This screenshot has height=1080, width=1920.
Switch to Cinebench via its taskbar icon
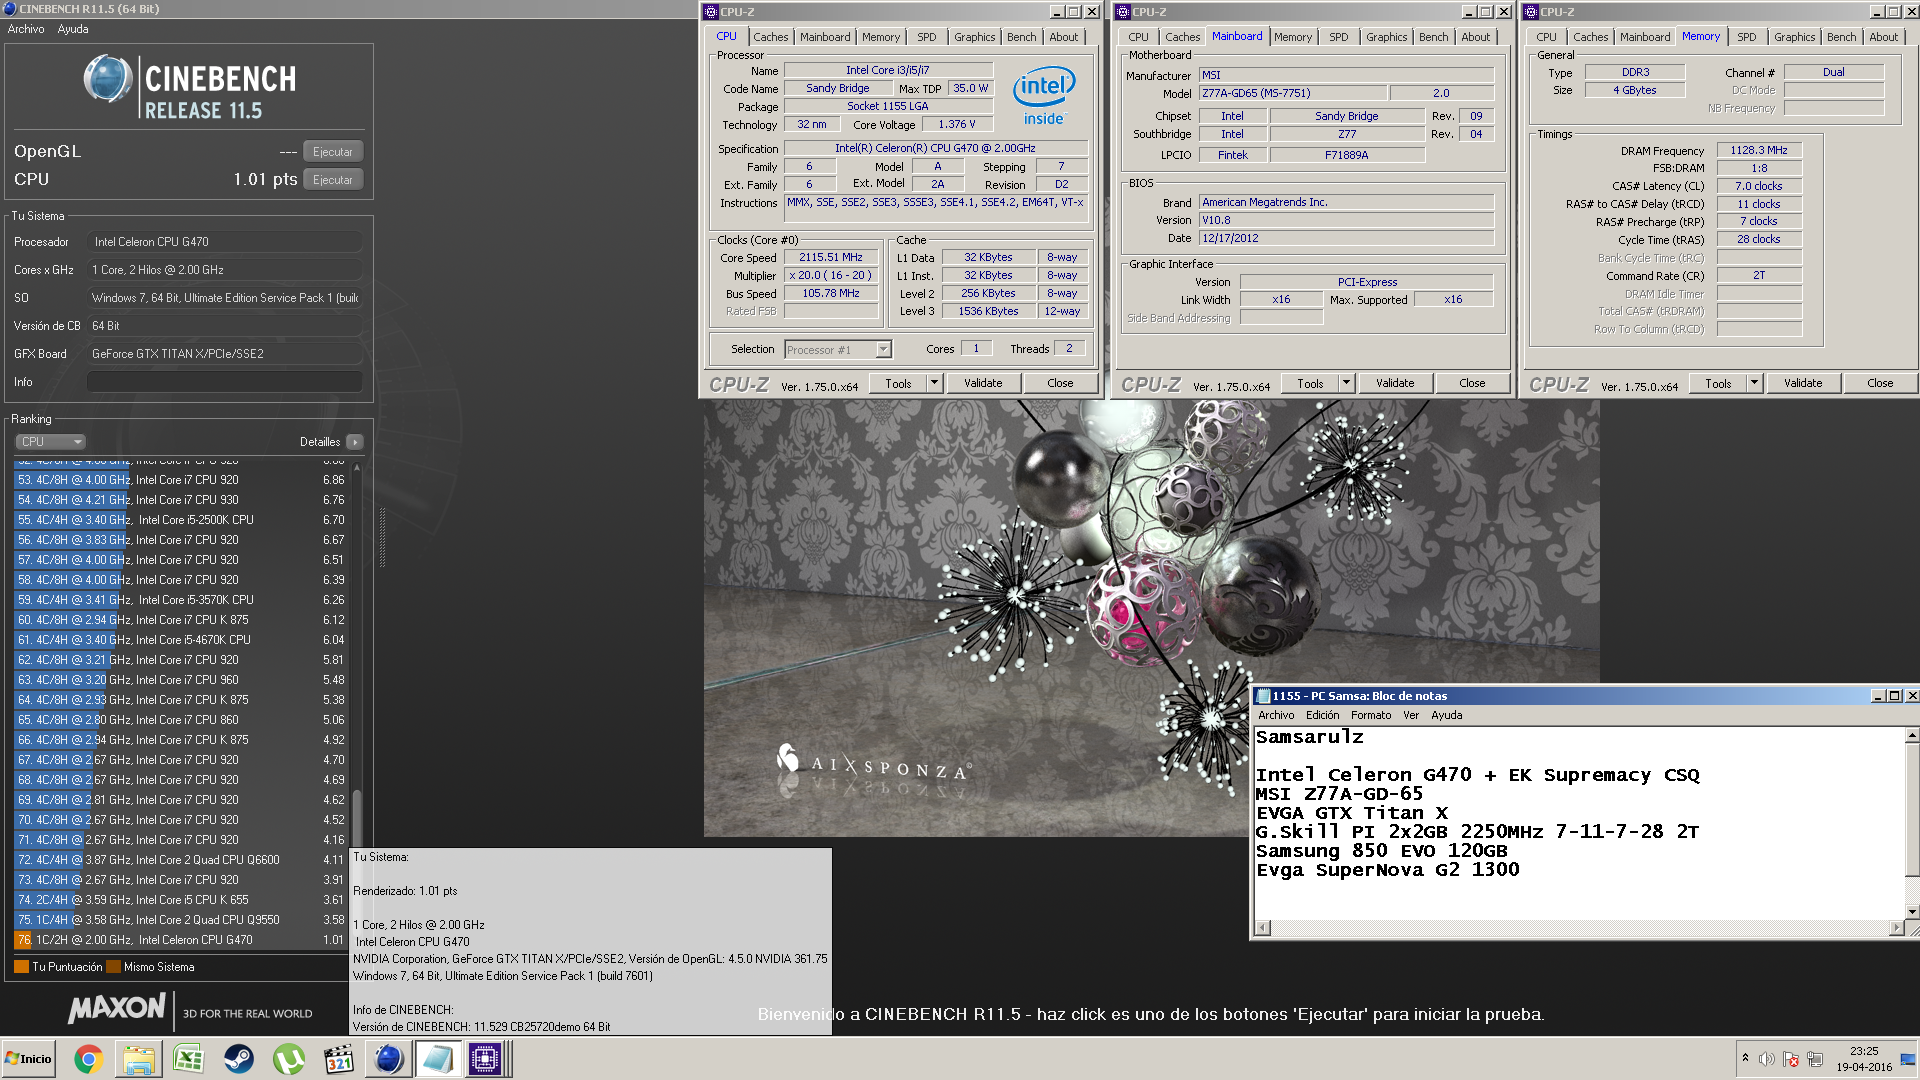389,1059
